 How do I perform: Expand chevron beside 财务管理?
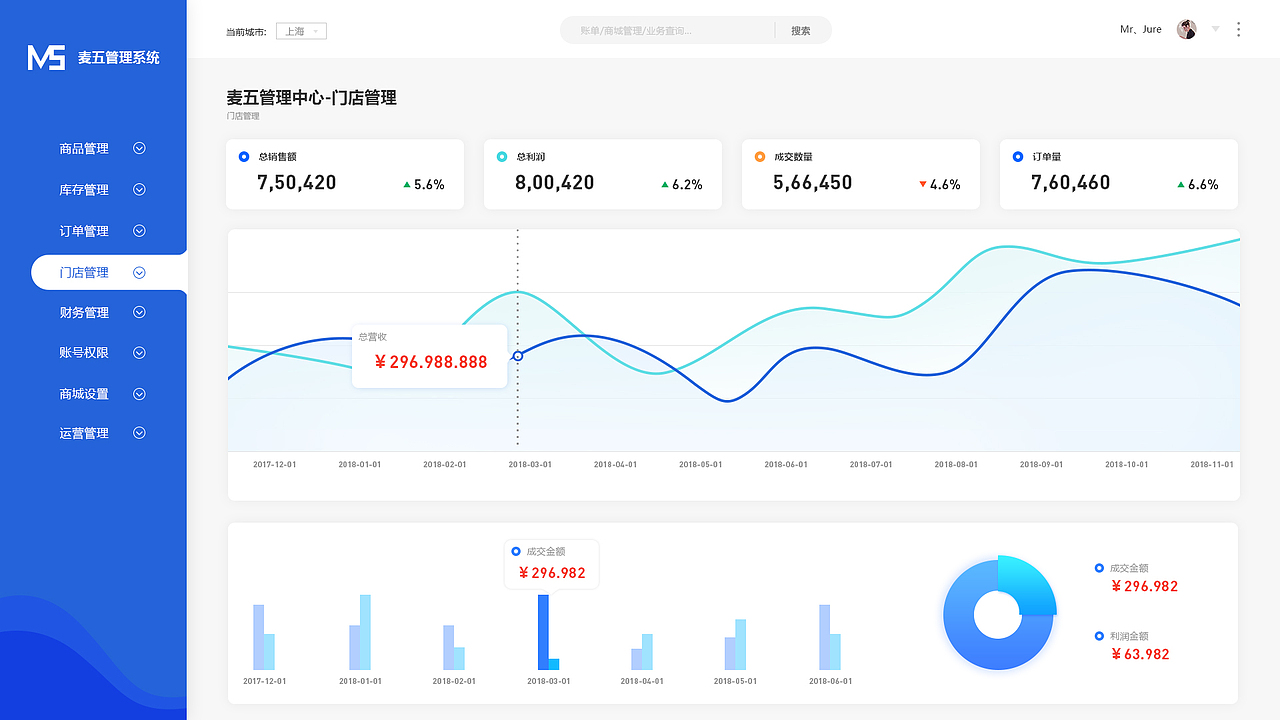[x=140, y=312]
